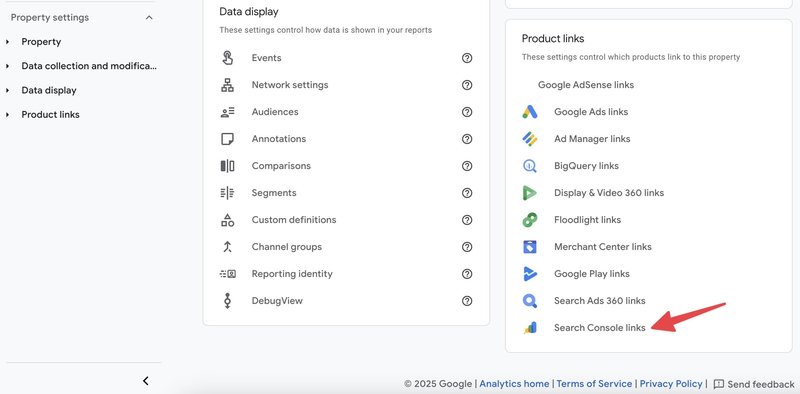The height and width of the screenshot is (394, 800).
Task: Select Product links in the sidebar
Action: point(51,115)
